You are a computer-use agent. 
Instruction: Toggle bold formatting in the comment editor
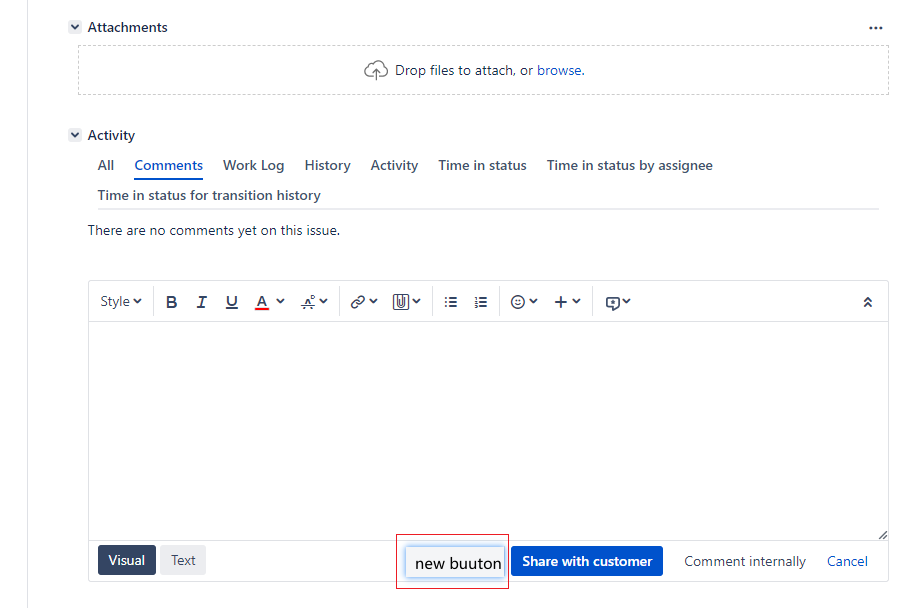(171, 301)
